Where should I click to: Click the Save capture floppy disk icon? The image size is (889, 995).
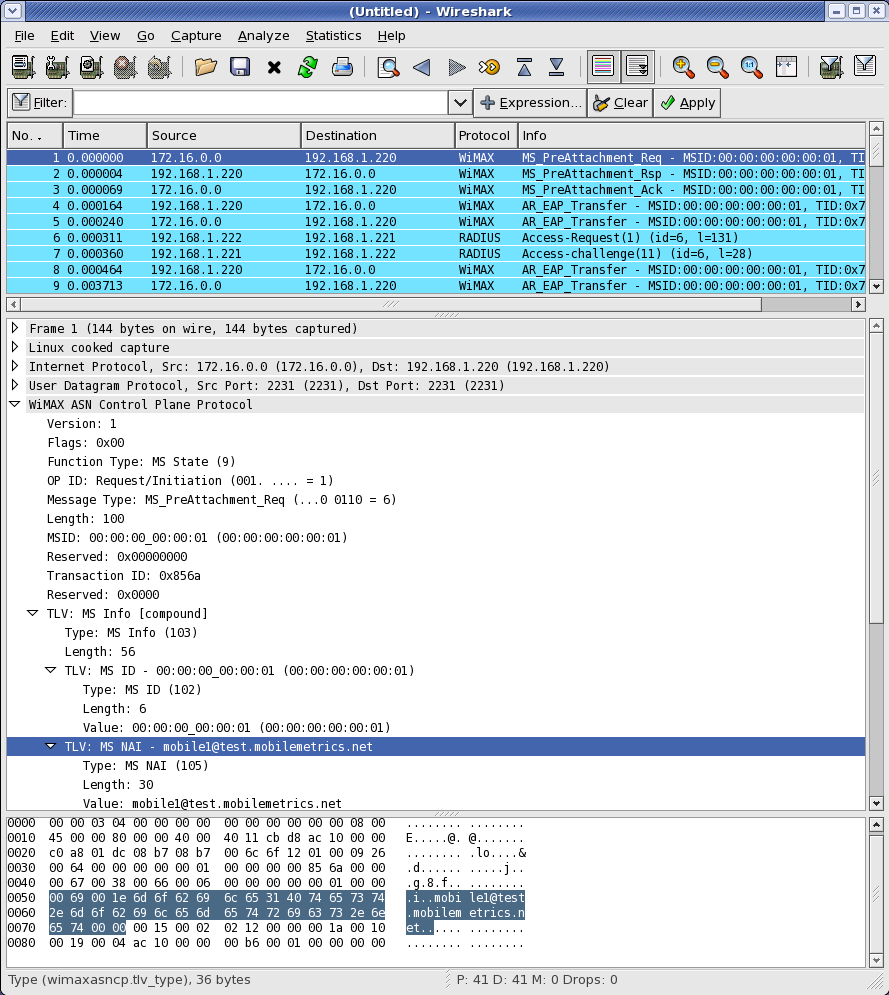tap(240, 67)
